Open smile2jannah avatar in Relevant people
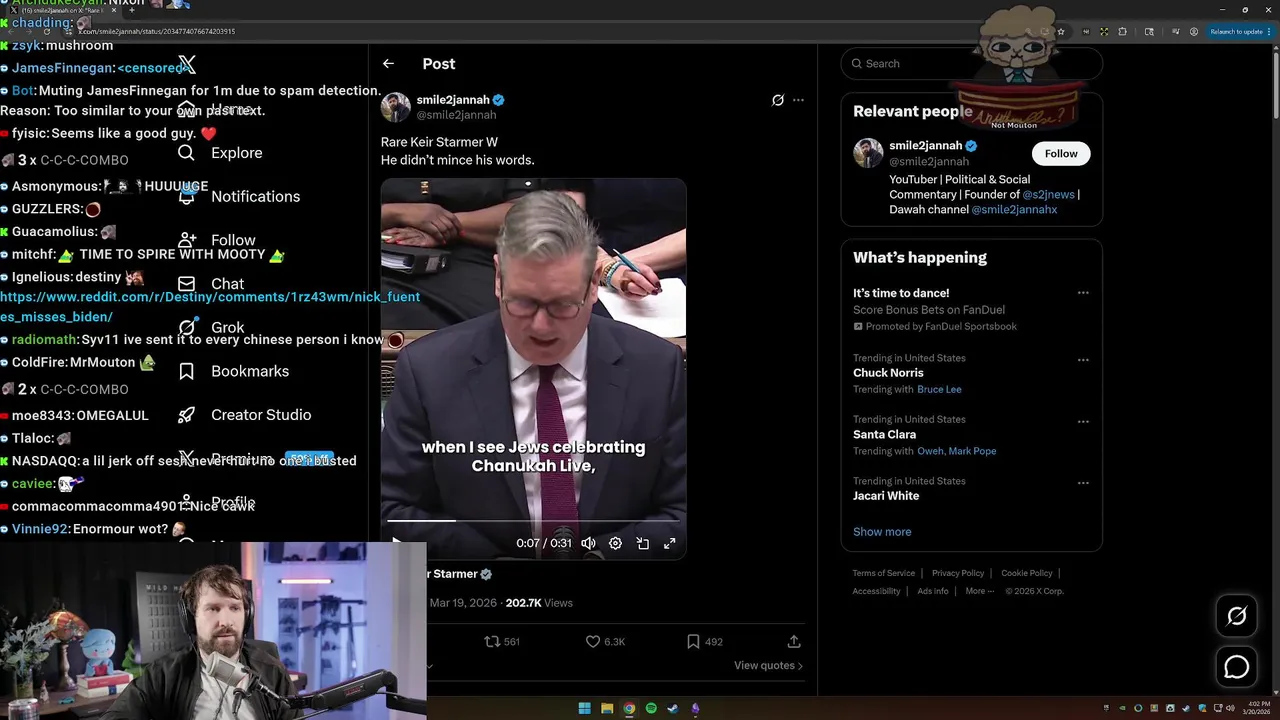The height and width of the screenshot is (720, 1280). 868,153
